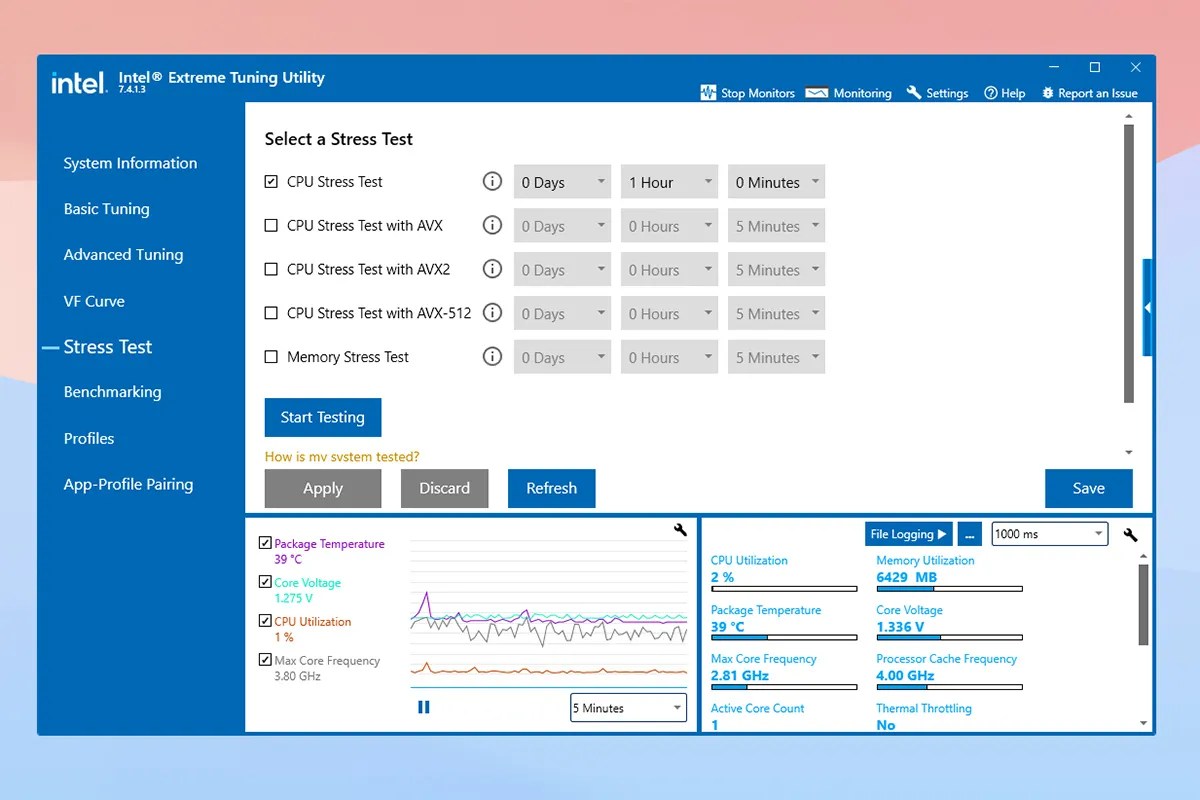This screenshot has width=1200, height=800.
Task: Pause the monitoring graph
Action: tap(424, 707)
